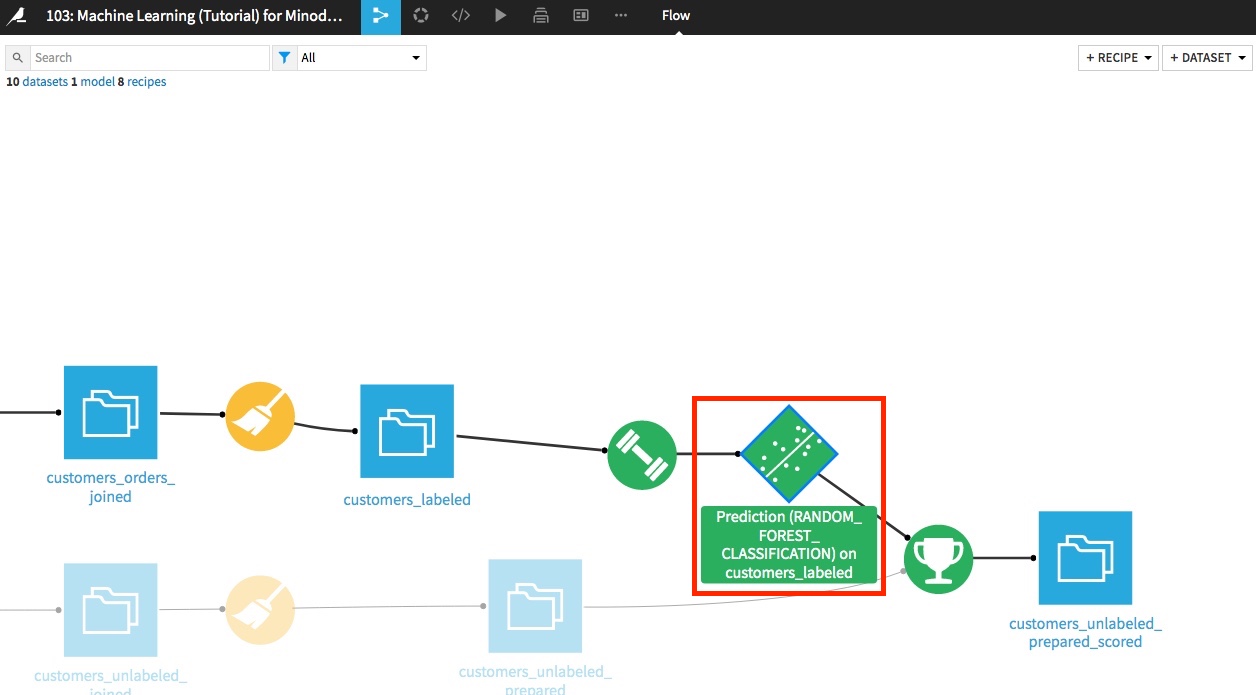Select the green dumbbell train recipe
The image size is (1256, 695).
click(x=642, y=455)
